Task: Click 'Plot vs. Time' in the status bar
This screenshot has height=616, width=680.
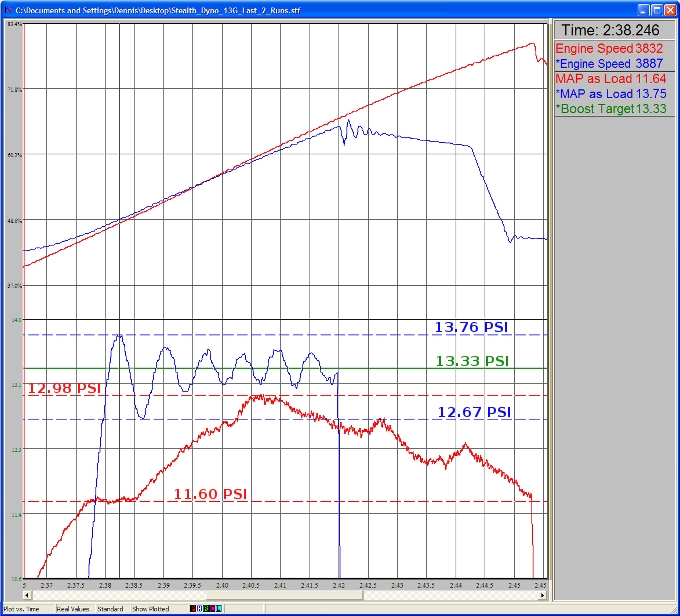Action: [21, 609]
